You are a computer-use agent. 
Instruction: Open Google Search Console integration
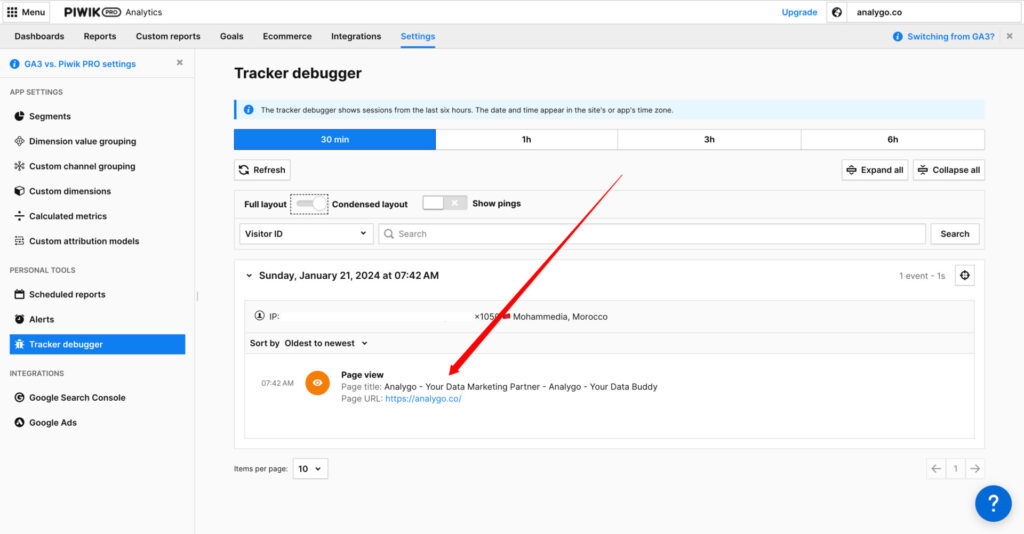point(77,397)
